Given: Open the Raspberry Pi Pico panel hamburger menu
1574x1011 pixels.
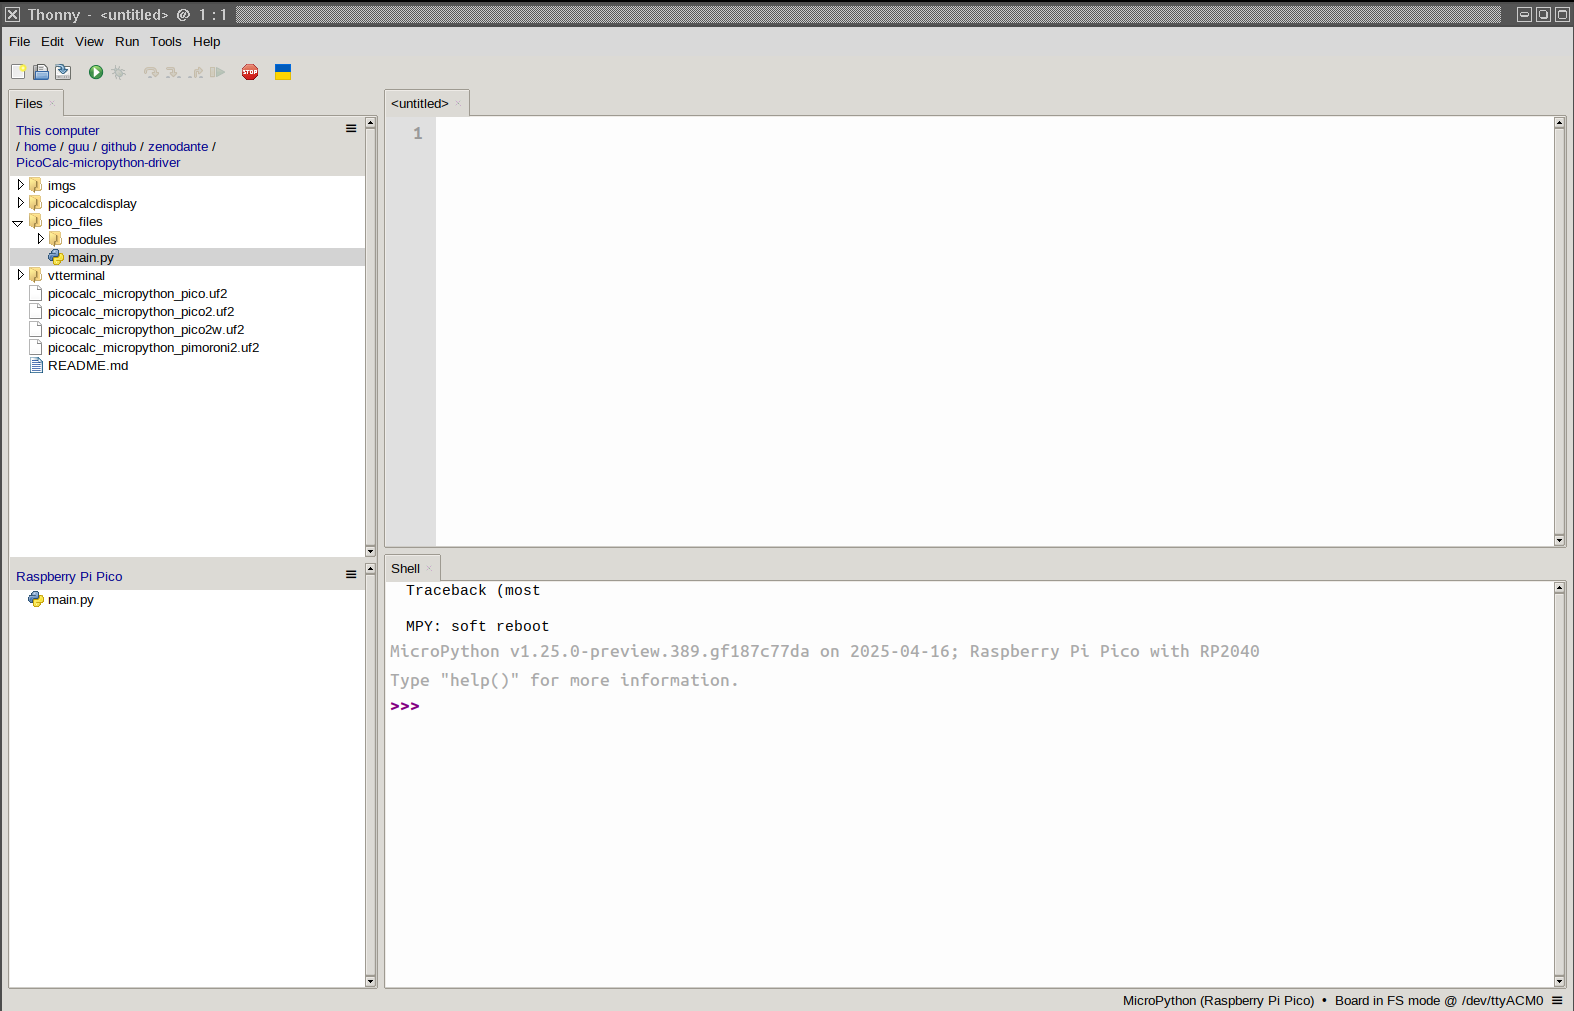Looking at the screenshot, I should point(351,575).
